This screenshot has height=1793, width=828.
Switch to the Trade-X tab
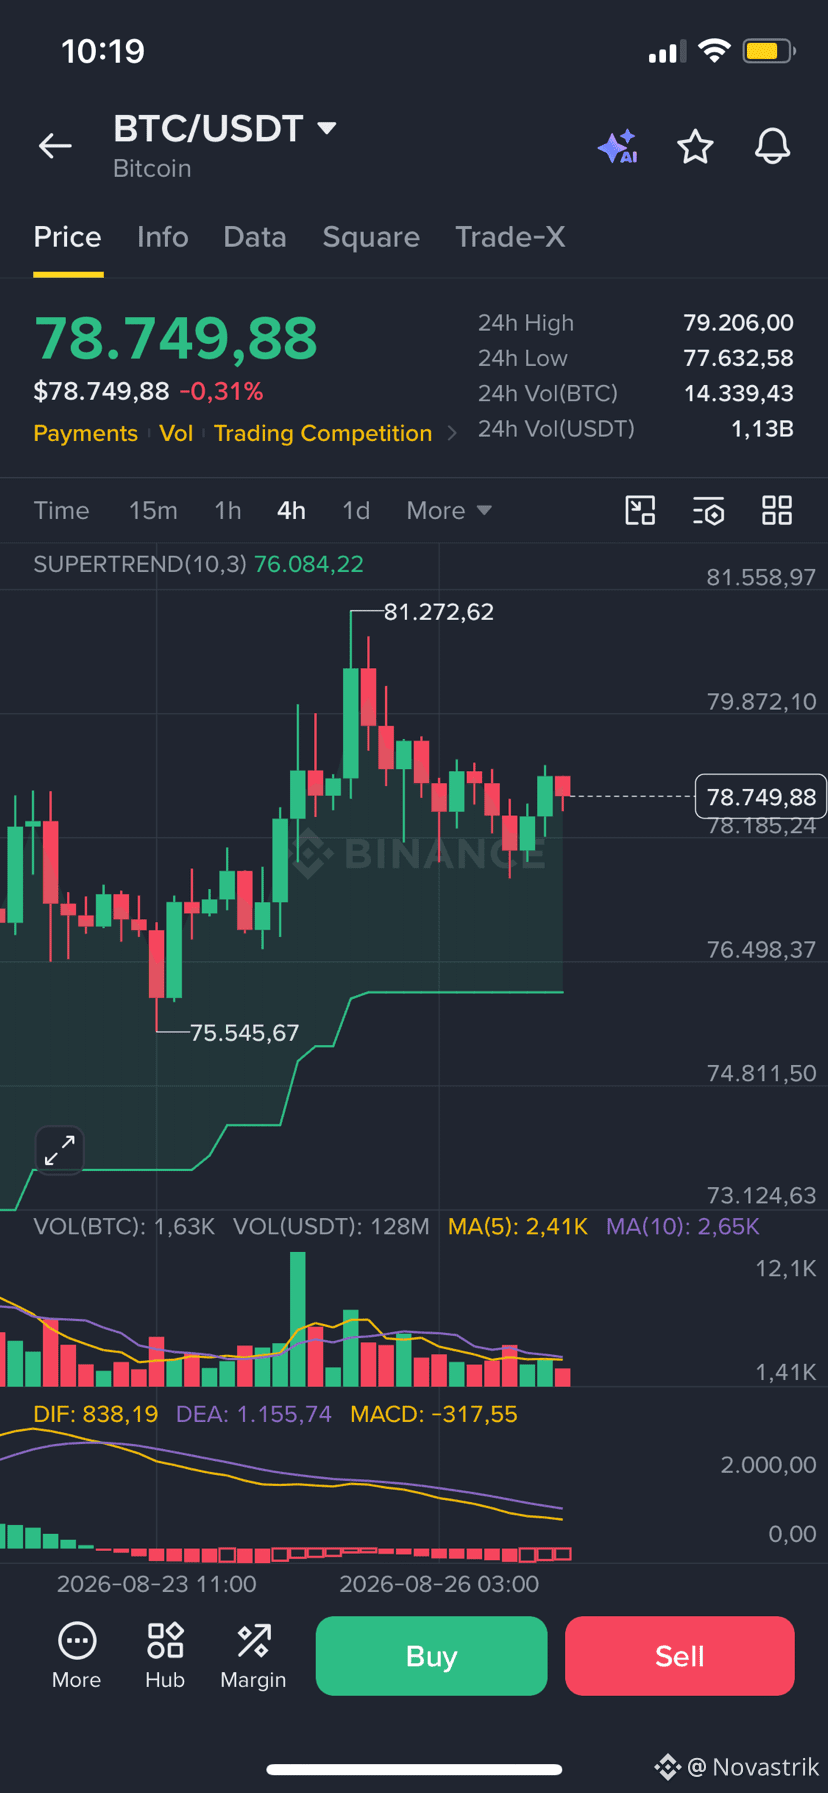510,237
